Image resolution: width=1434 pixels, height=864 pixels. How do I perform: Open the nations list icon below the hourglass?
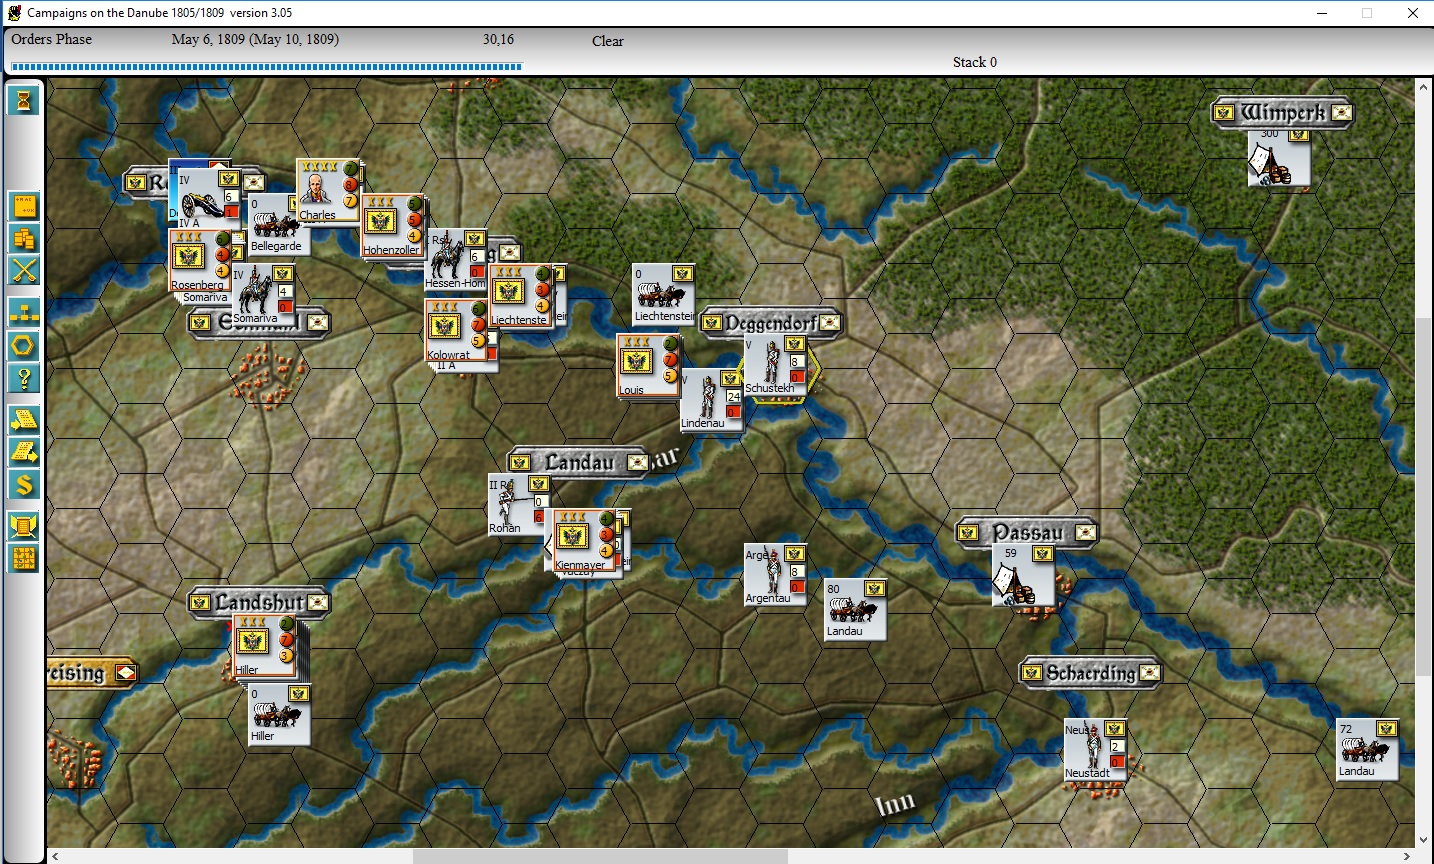[x=24, y=206]
